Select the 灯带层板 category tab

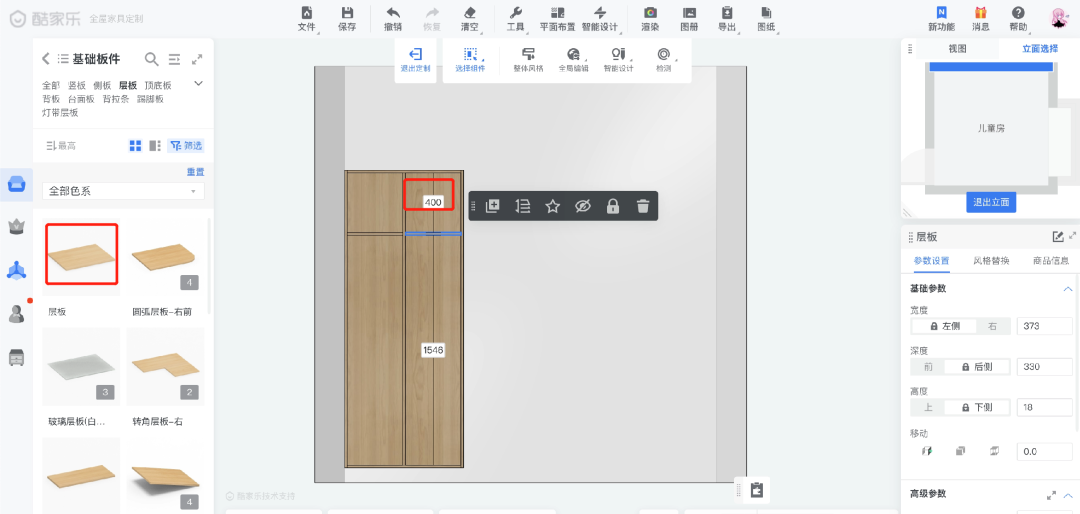pos(60,112)
